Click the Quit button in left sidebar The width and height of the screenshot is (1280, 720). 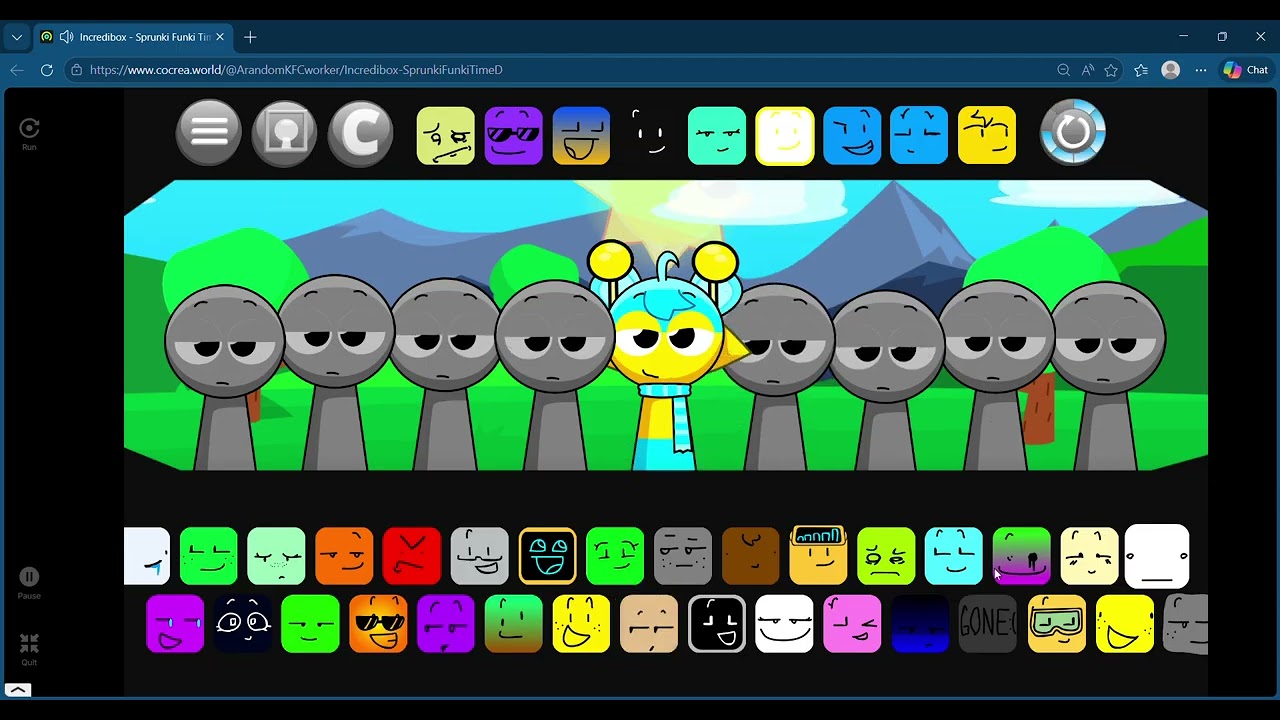(29, 649)
